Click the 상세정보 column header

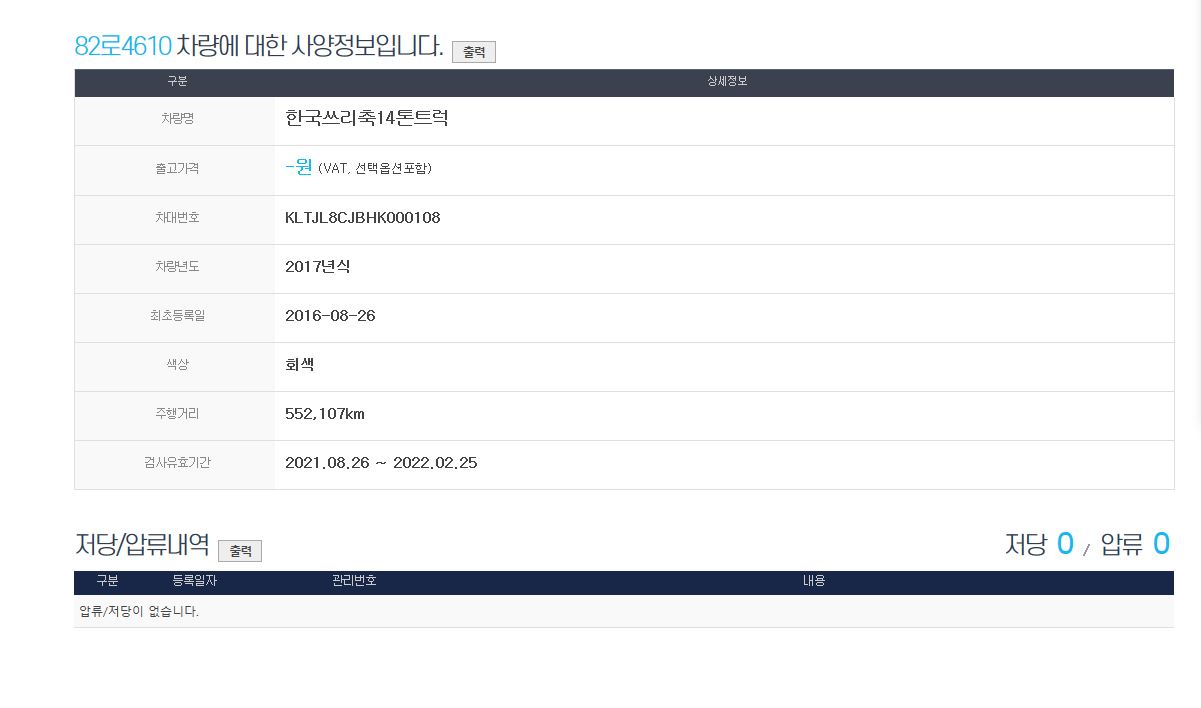pyautogui.click(x=726, y=82)
